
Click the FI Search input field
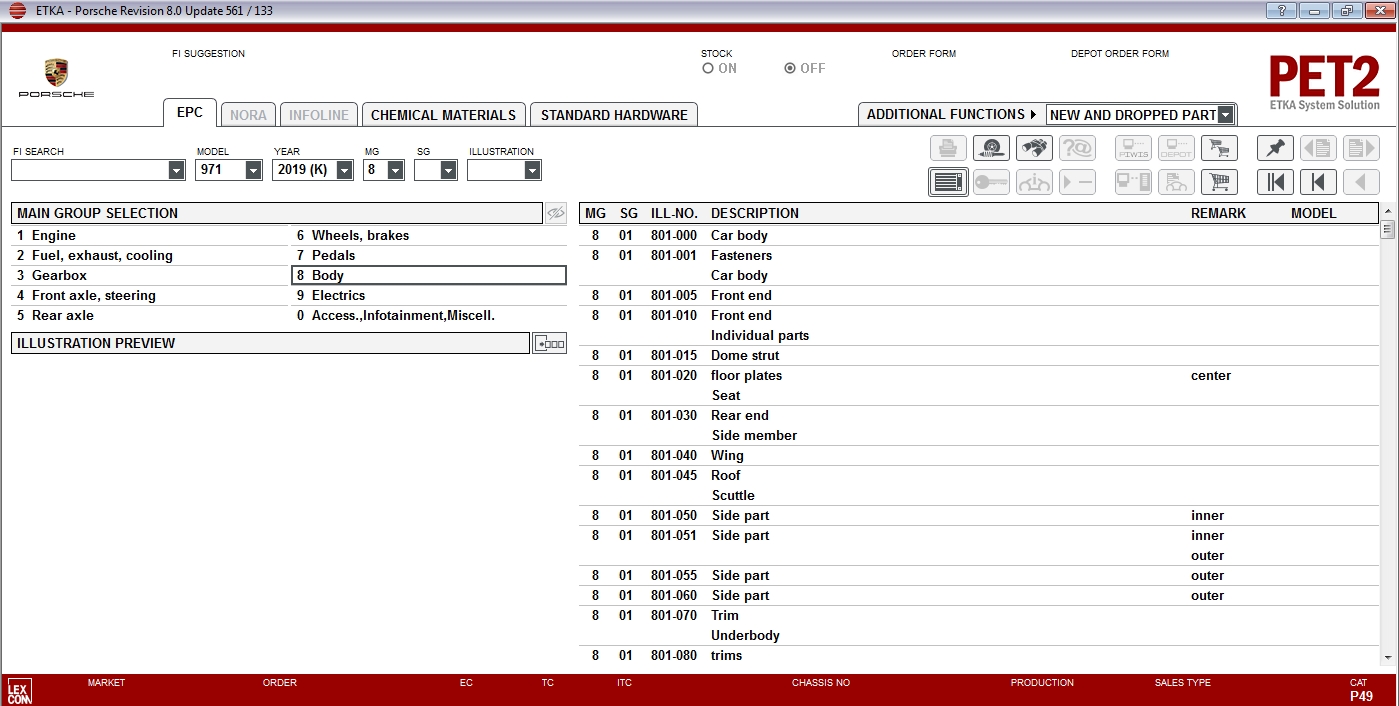click(90, 170)
